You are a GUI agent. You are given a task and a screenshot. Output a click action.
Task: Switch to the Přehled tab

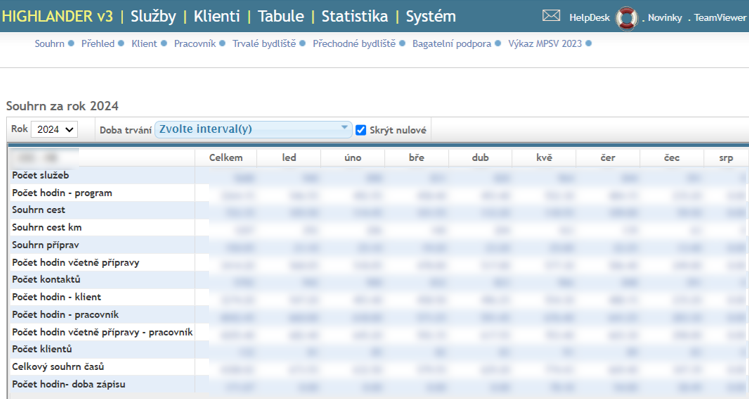point(98,43)
